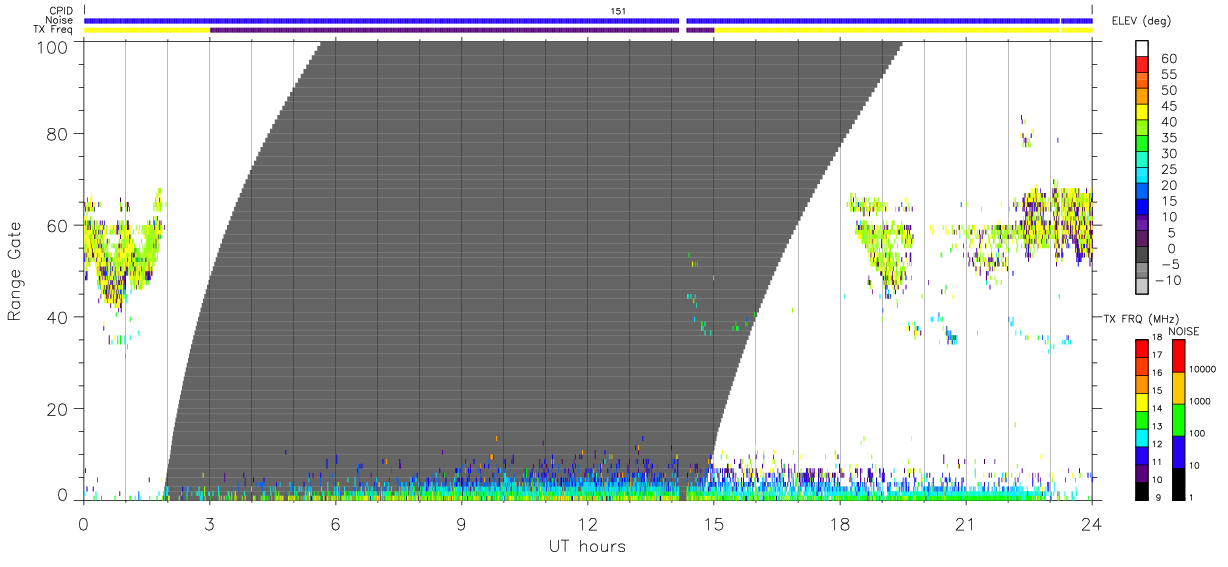Click the NOISE legend title
1228x567 pixels.
click(x=1182, y=331)
